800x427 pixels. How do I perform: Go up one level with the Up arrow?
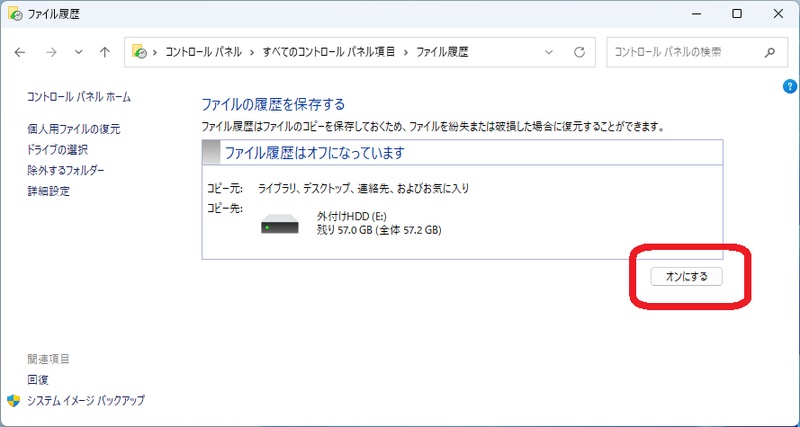105,52
